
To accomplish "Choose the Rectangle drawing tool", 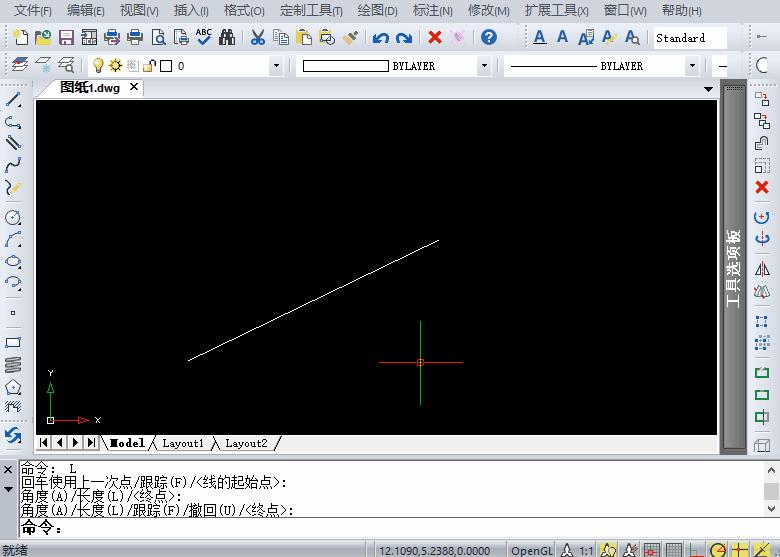I will pos(13,342).
